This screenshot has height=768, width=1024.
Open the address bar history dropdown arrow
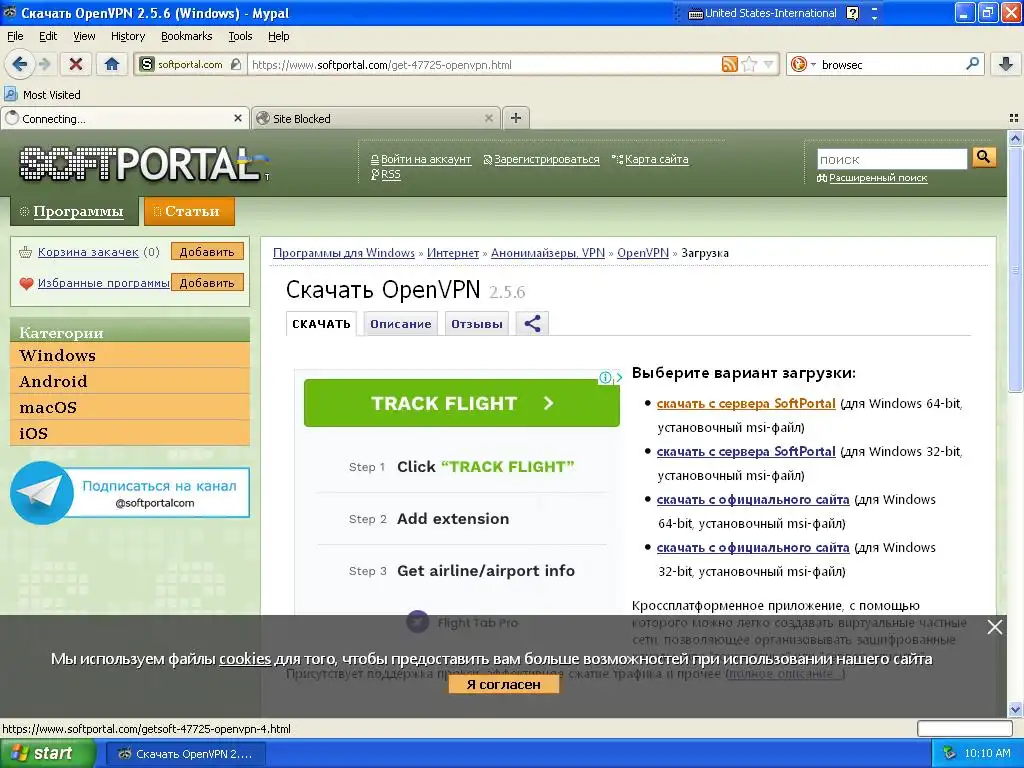coord(768,64)
